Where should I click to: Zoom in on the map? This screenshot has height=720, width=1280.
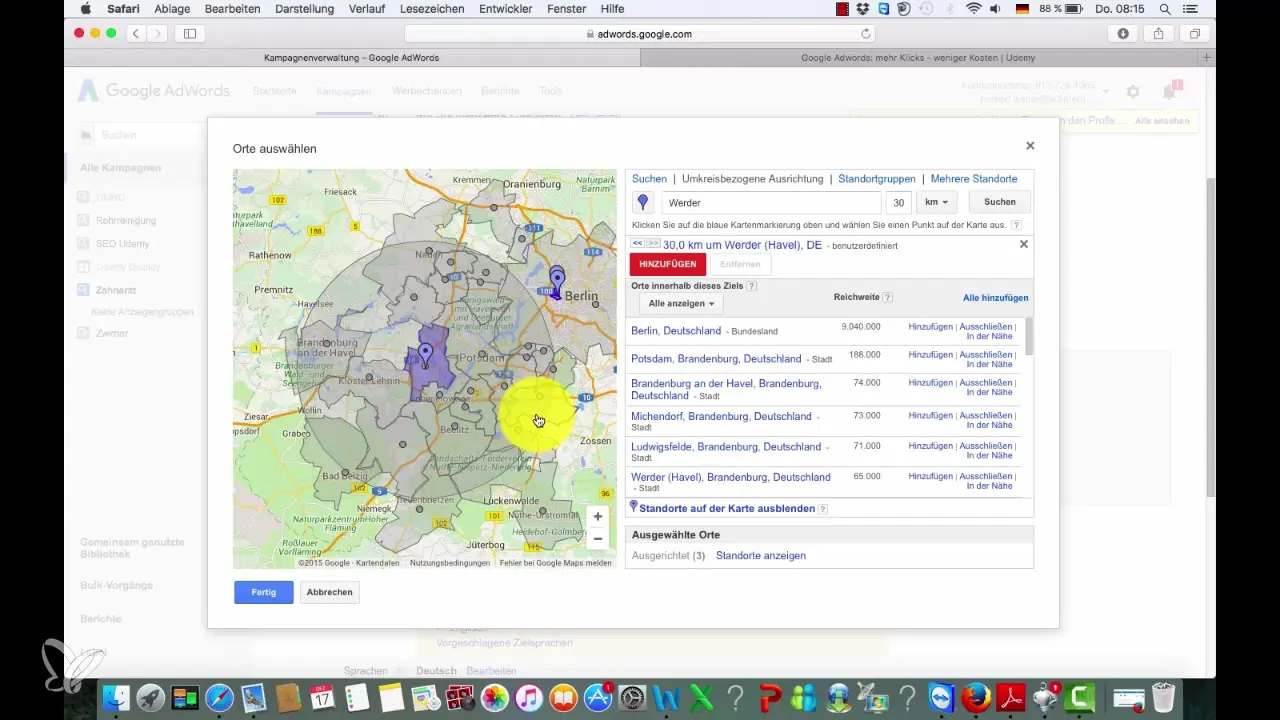pyautogui.click(x=598, y=517)
